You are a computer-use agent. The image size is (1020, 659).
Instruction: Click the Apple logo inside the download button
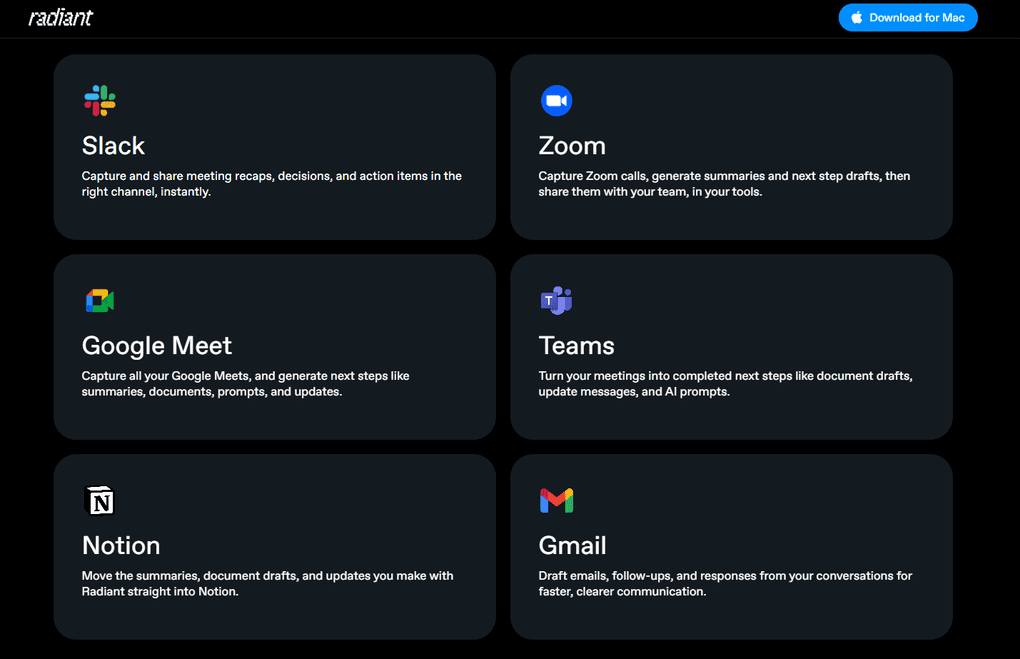point(856,17)
